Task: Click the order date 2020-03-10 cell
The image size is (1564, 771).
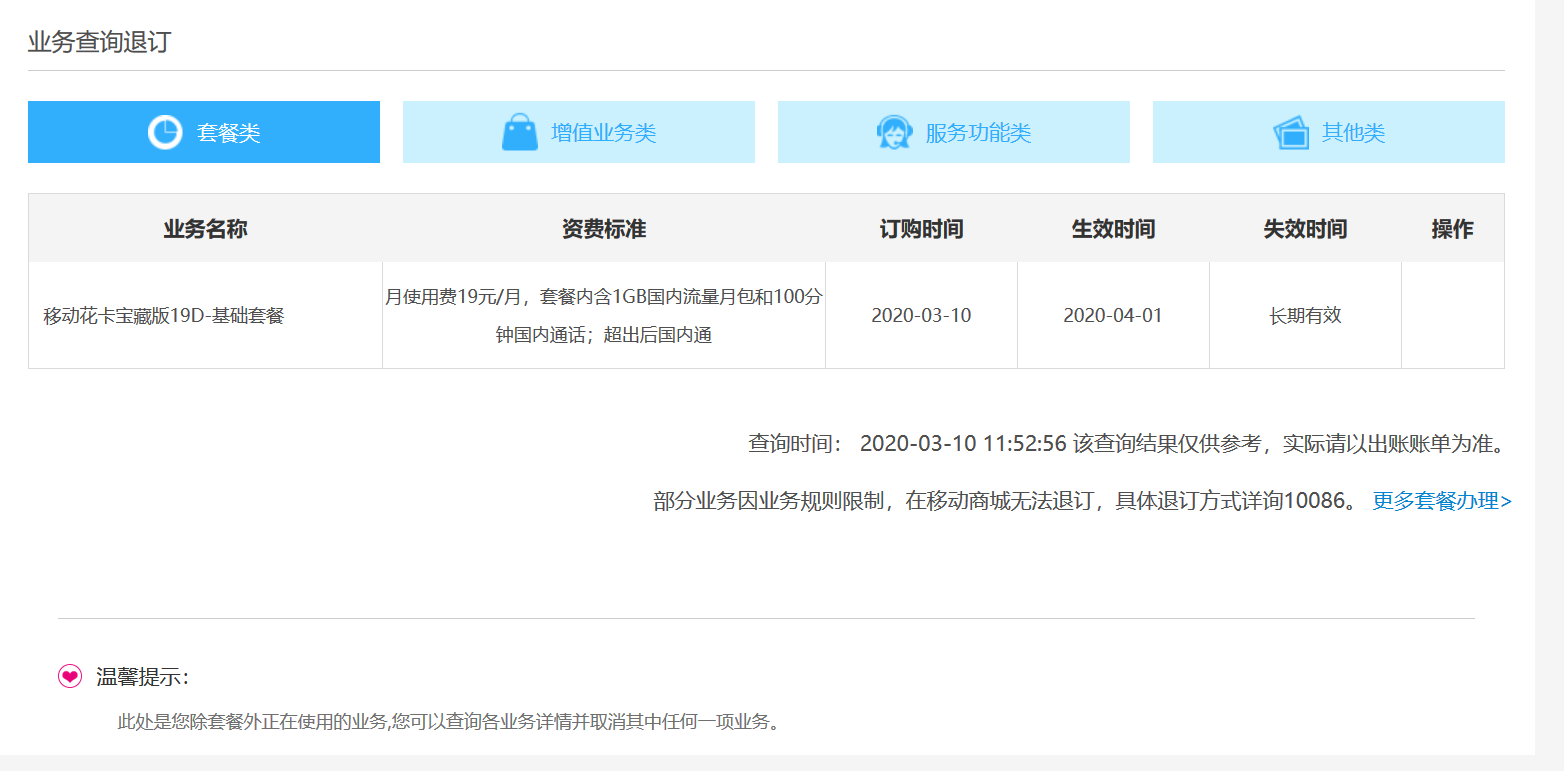Action: (x=921, y=316)
